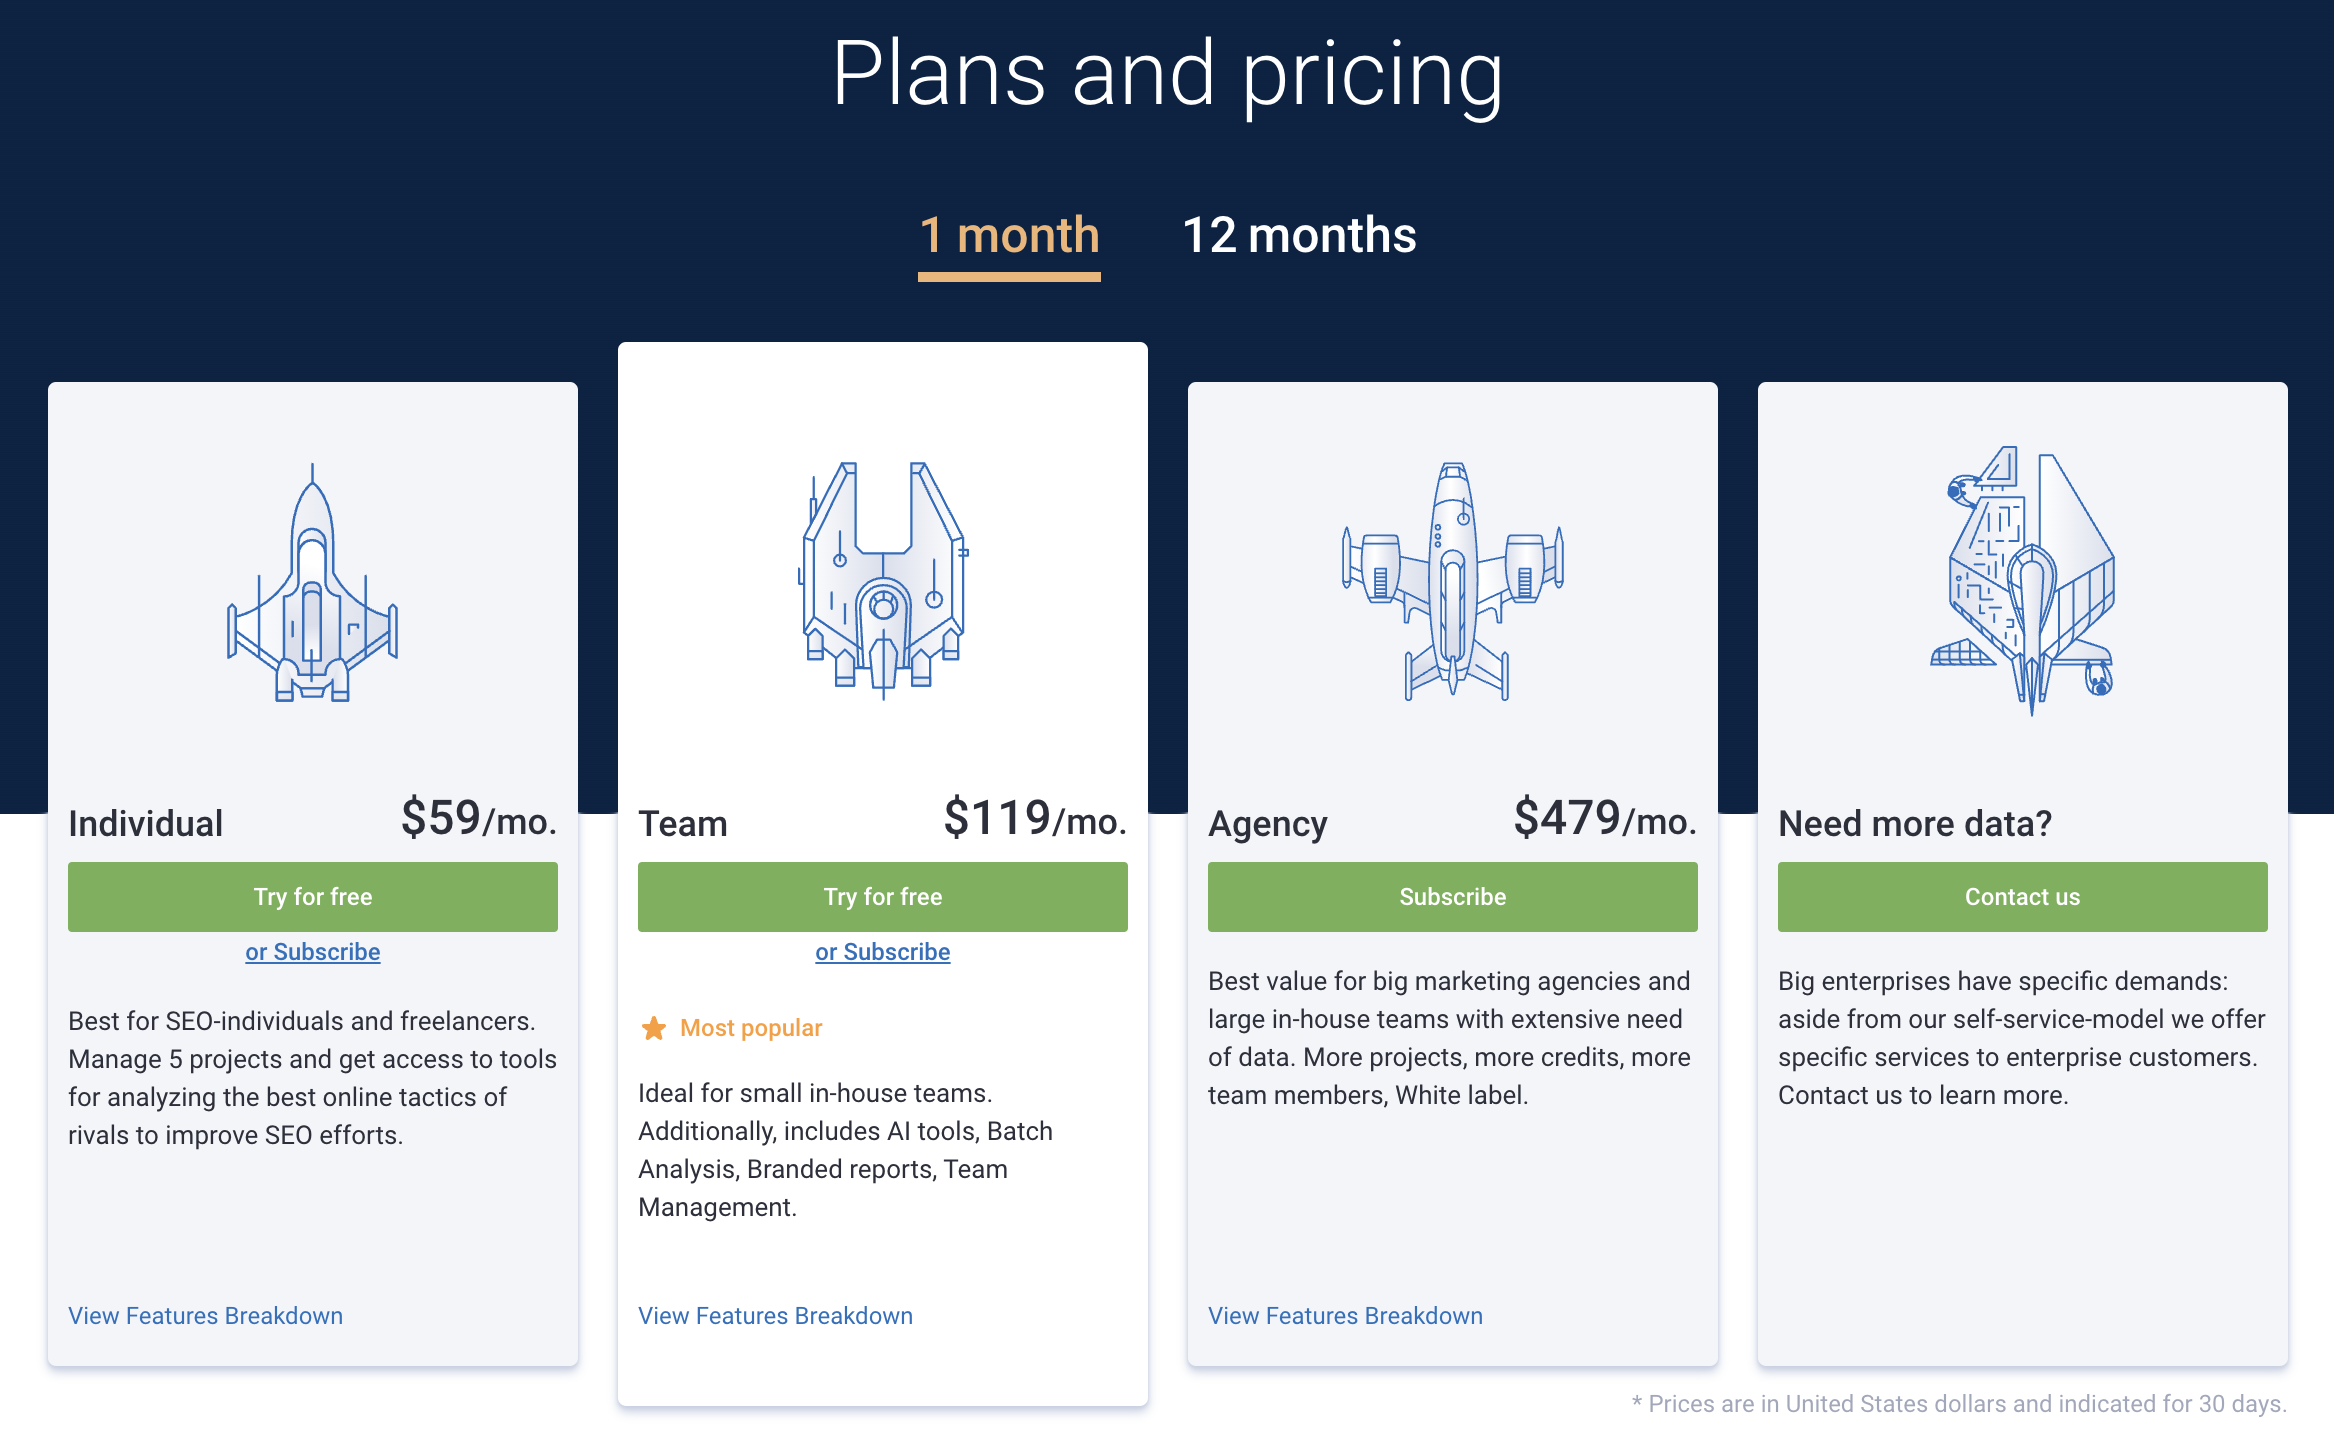Click or Subscribe under Team plan

[x=883, y=952]
